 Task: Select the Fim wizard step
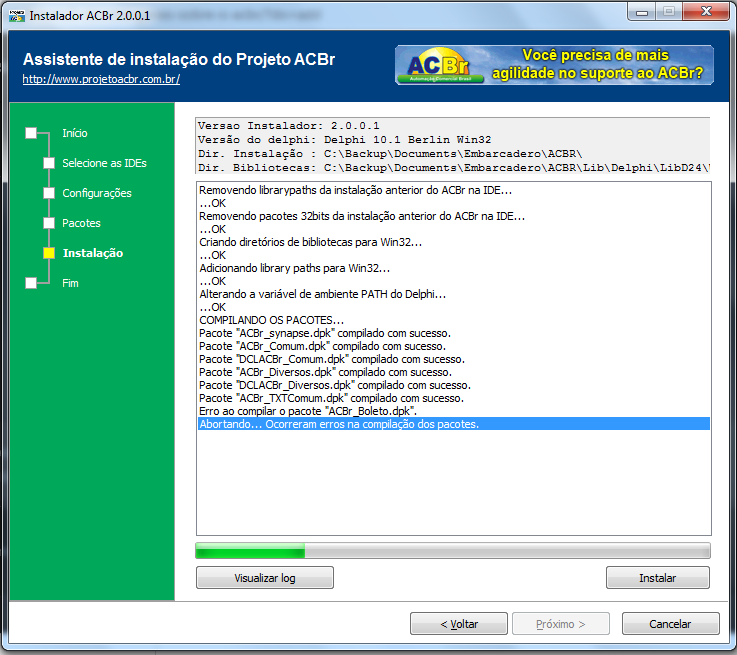tap(70, 283)
